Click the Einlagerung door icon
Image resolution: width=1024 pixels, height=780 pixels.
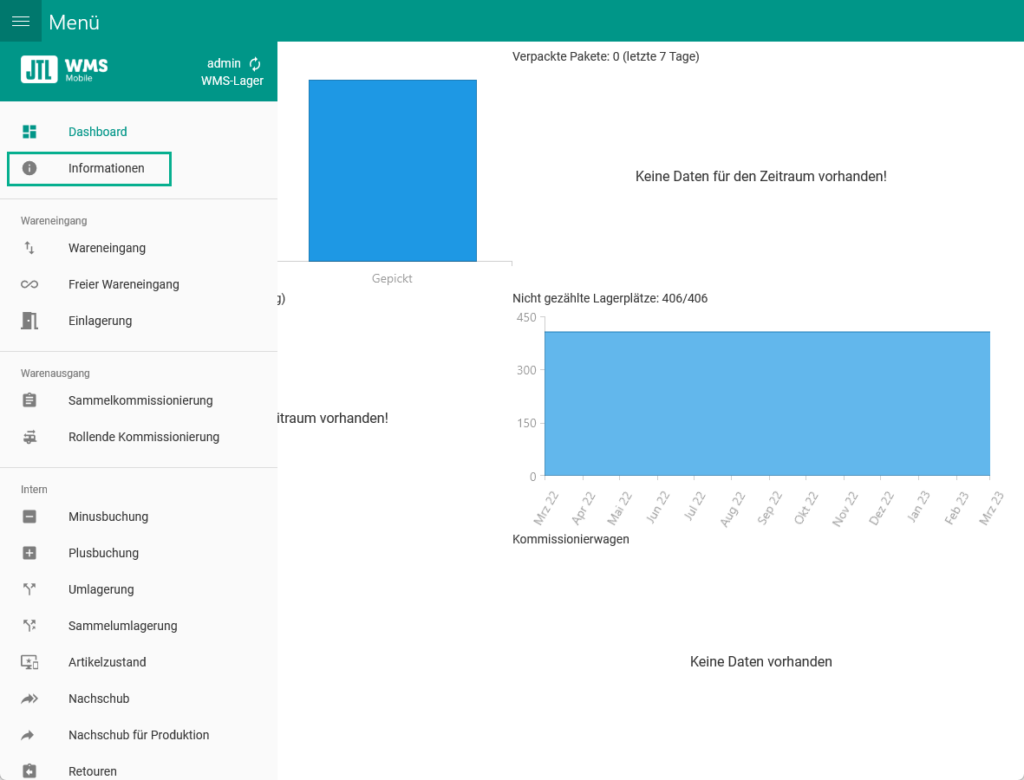click(29, 321)
